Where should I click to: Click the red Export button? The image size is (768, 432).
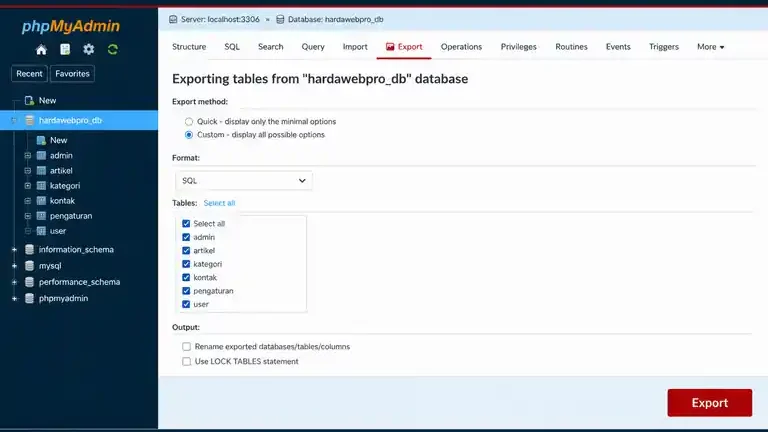point(710,403)
